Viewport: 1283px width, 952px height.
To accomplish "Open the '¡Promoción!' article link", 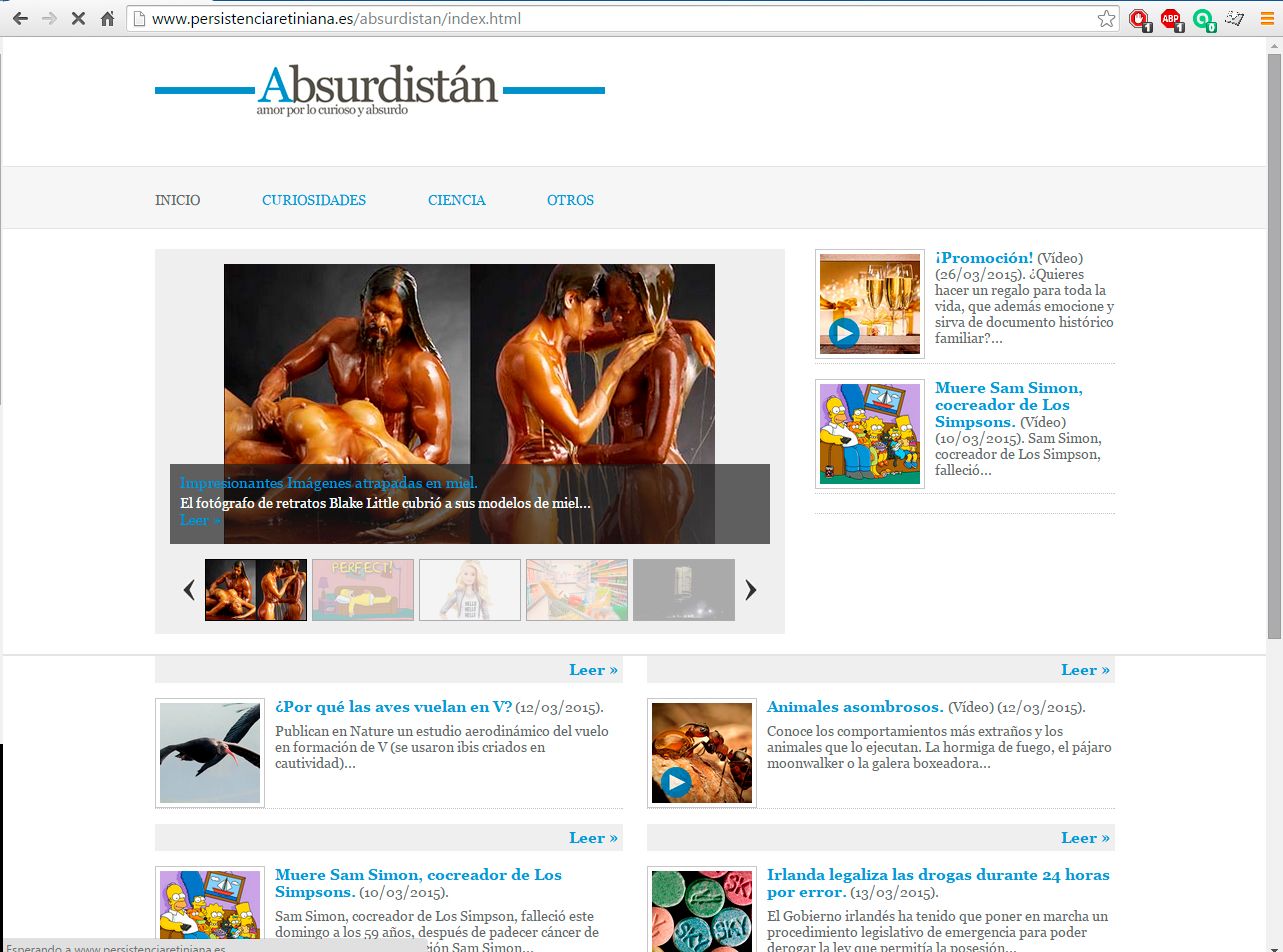I will point(984,258).
